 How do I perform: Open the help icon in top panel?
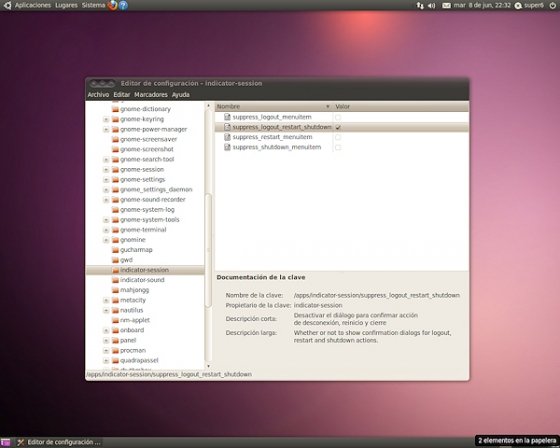coord(123,5)
